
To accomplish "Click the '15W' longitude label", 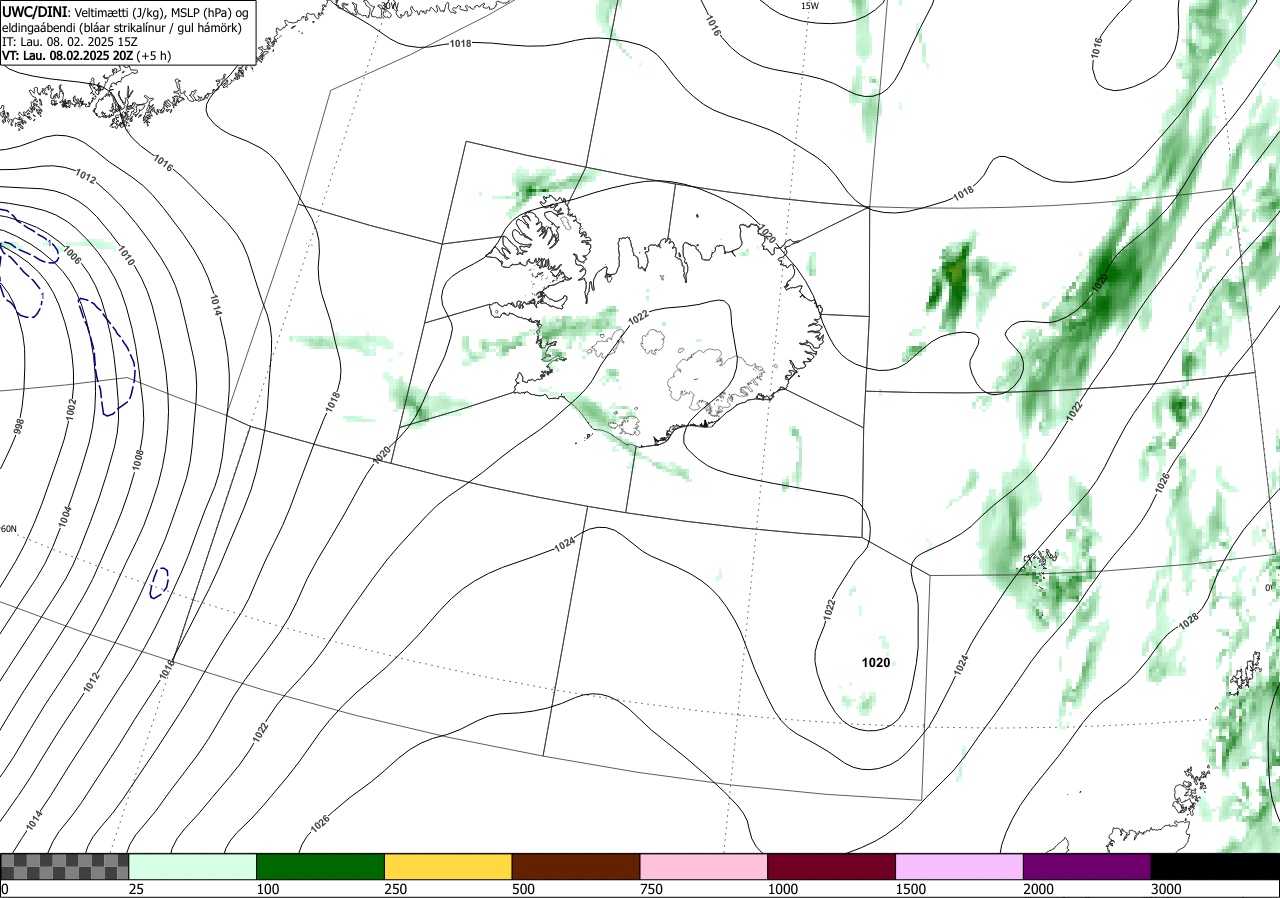I will (810, 6).
